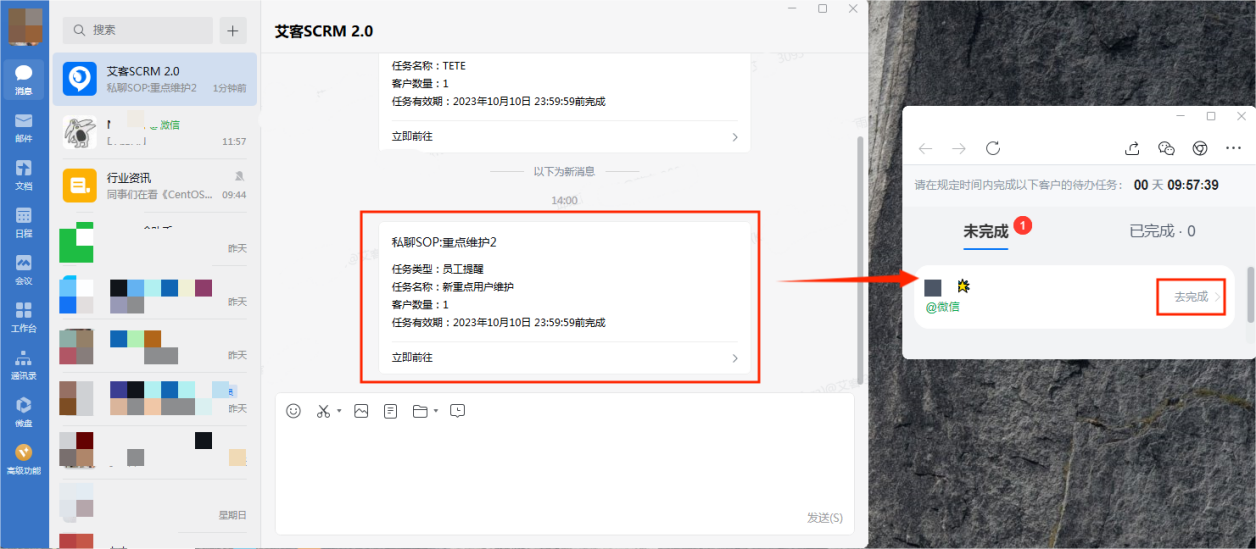
Task: Expand the screenshot scissors dropdown arrow
Action: click(x=339, y=411)
